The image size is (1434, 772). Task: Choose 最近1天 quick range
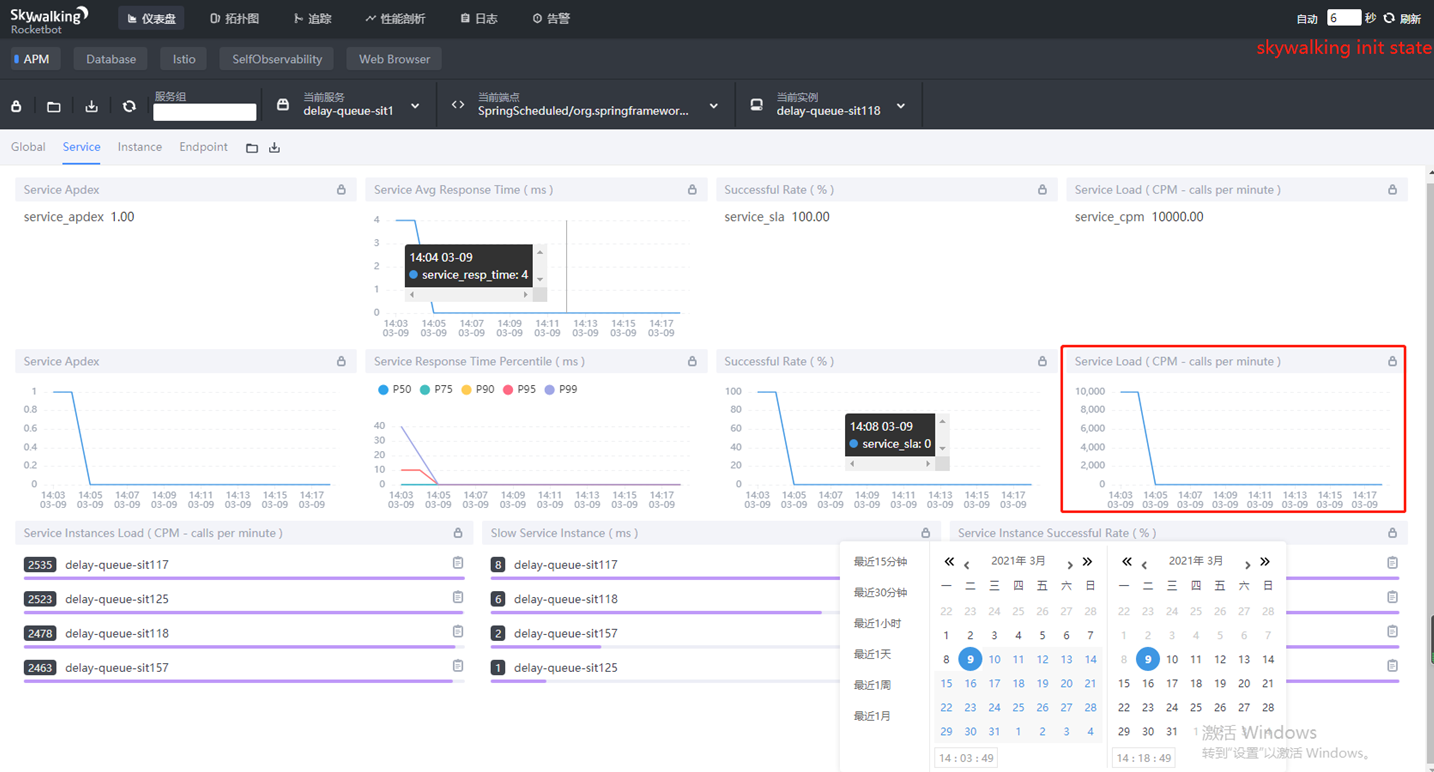click(872, 655)
